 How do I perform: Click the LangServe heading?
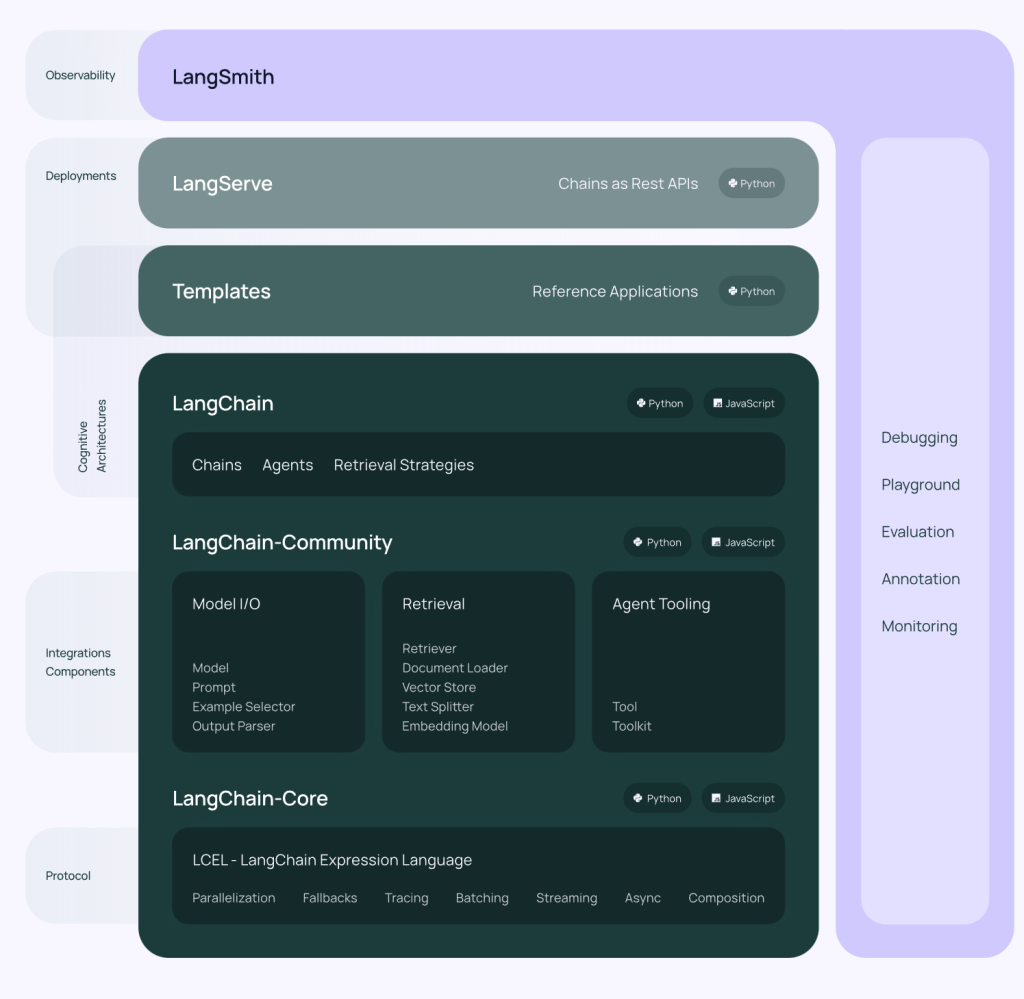(x=222, y=184)
